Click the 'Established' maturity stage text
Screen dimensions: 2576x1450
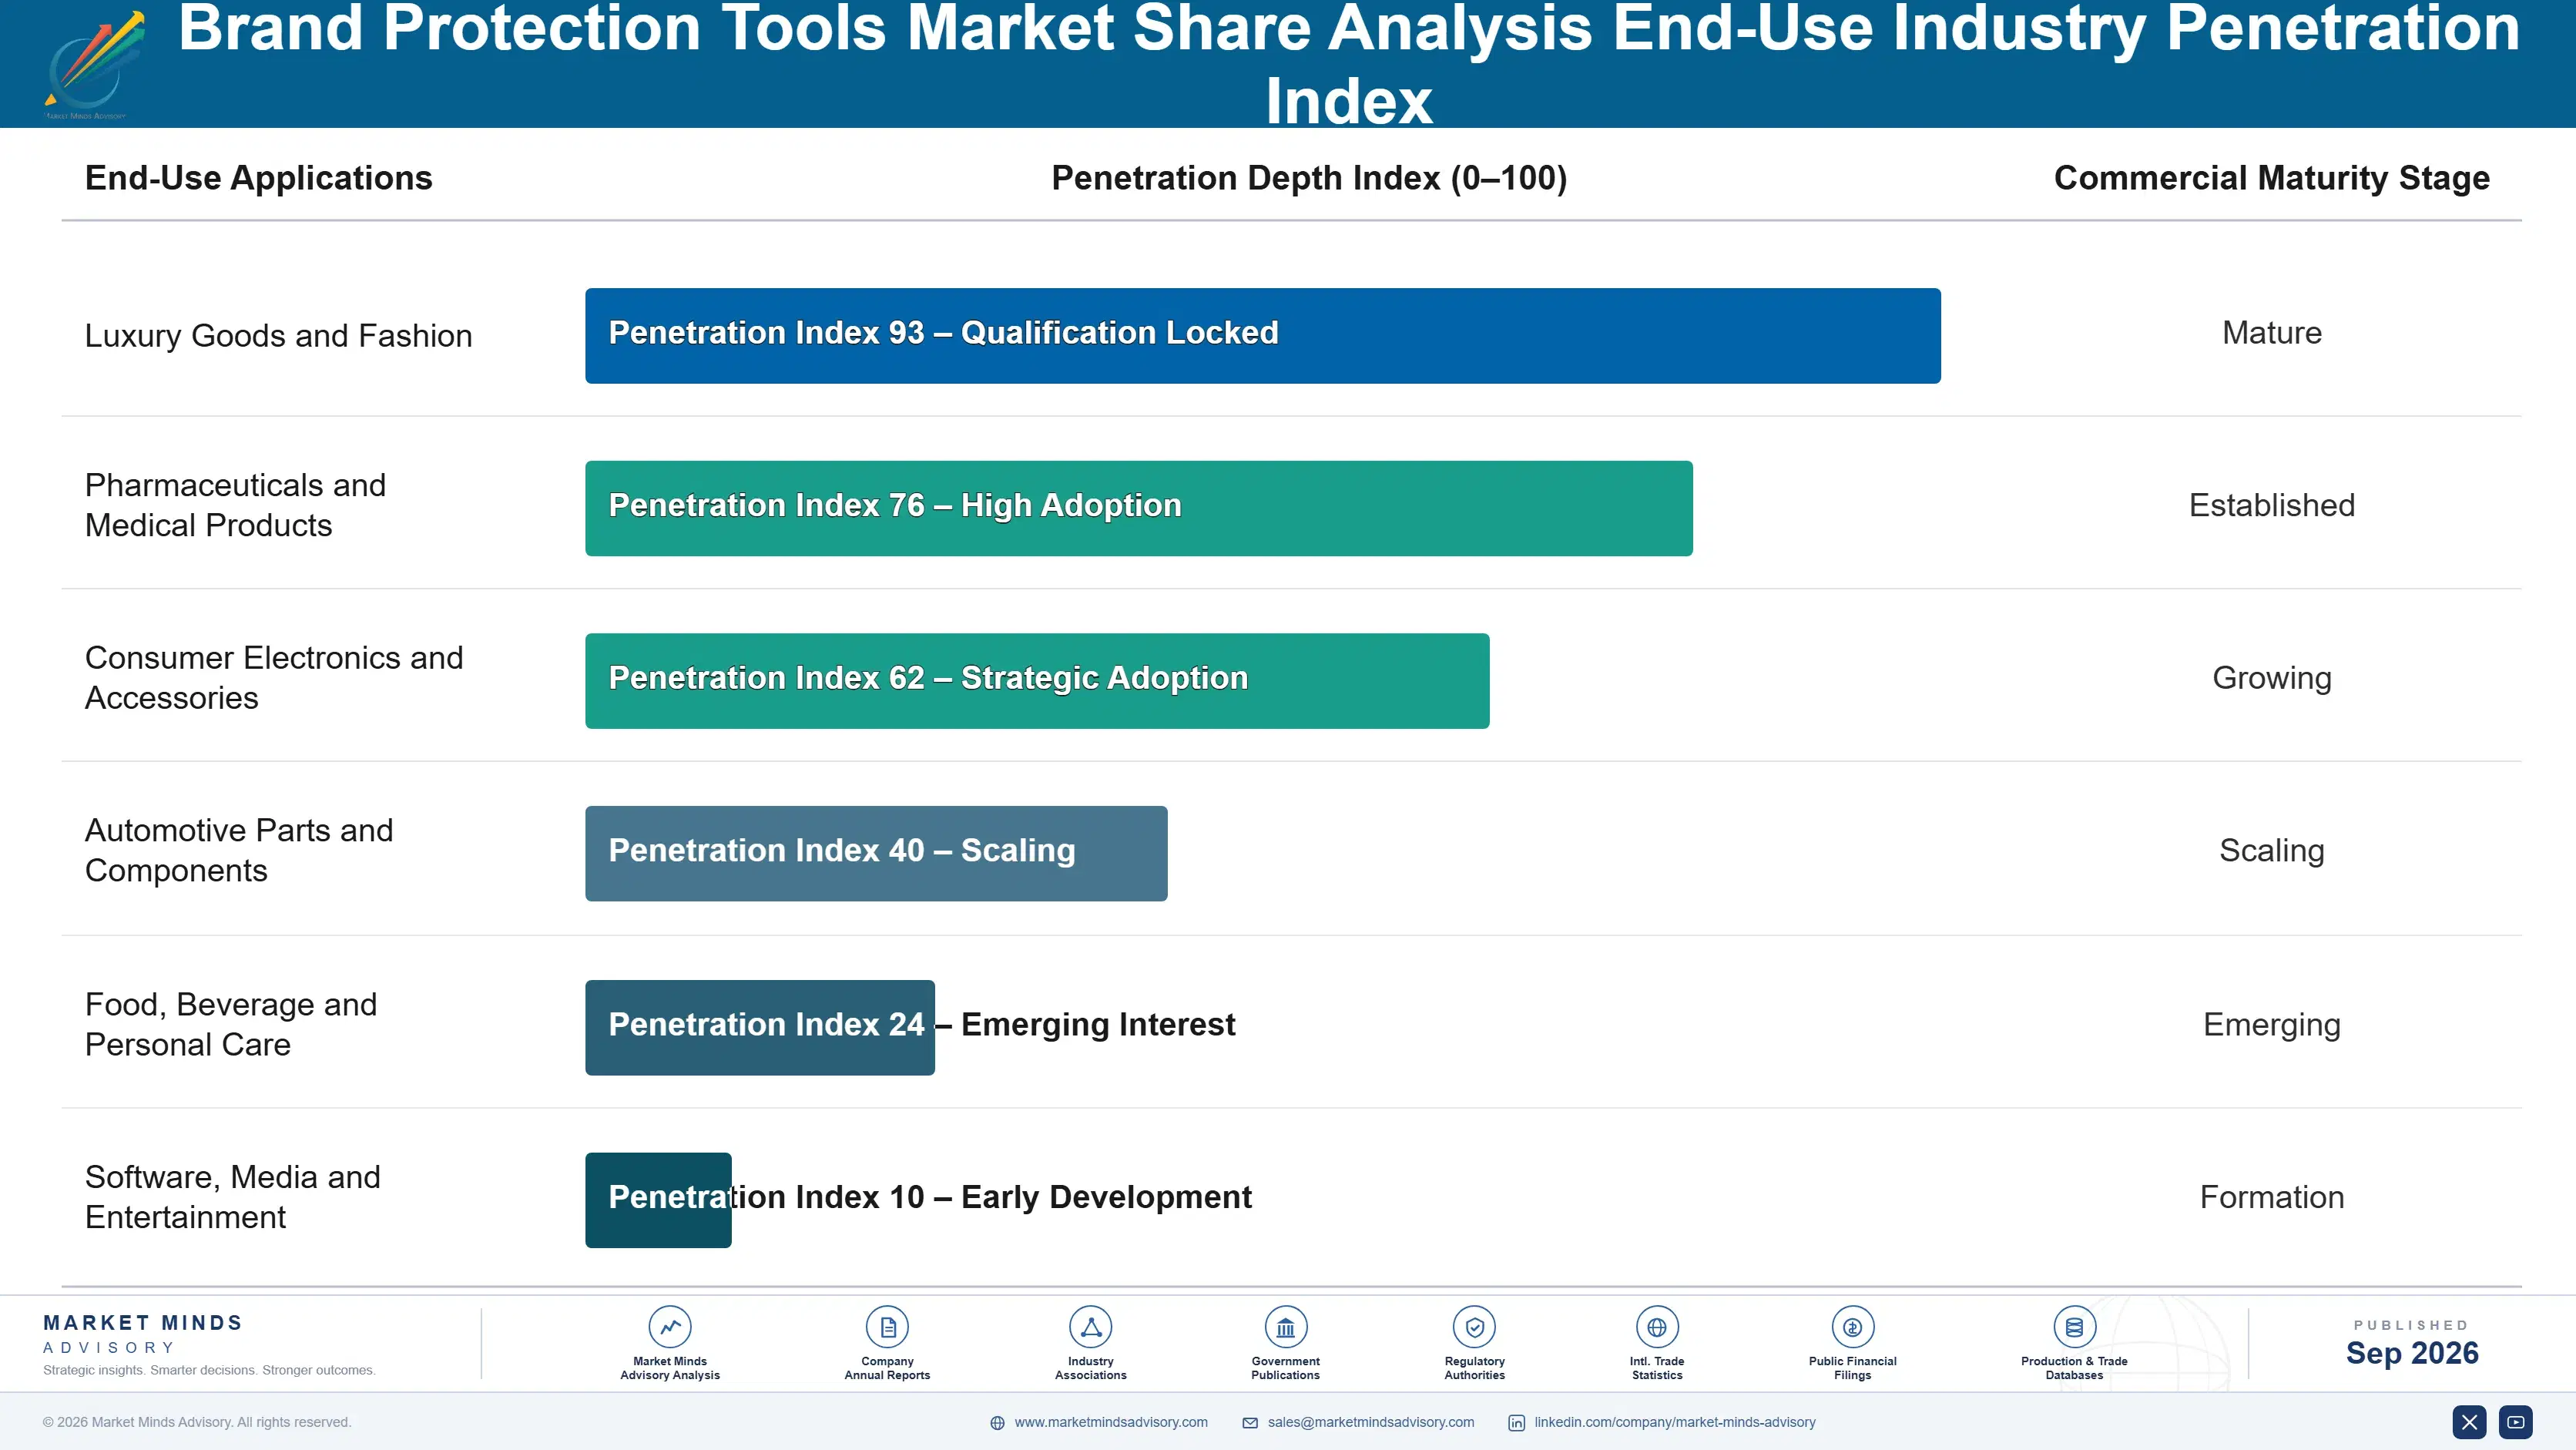coord(2271,505)
